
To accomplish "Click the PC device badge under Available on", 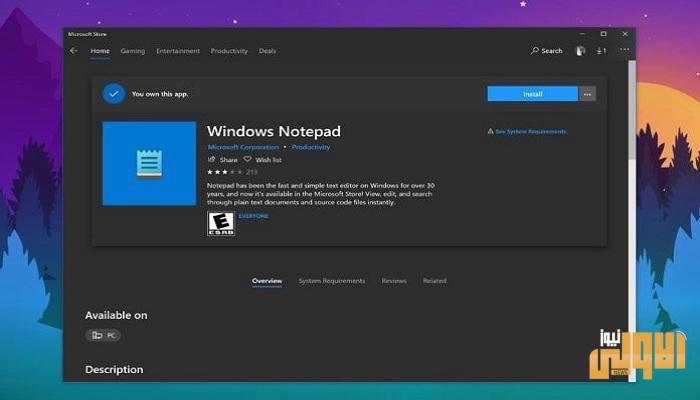I will click(102, 335).
